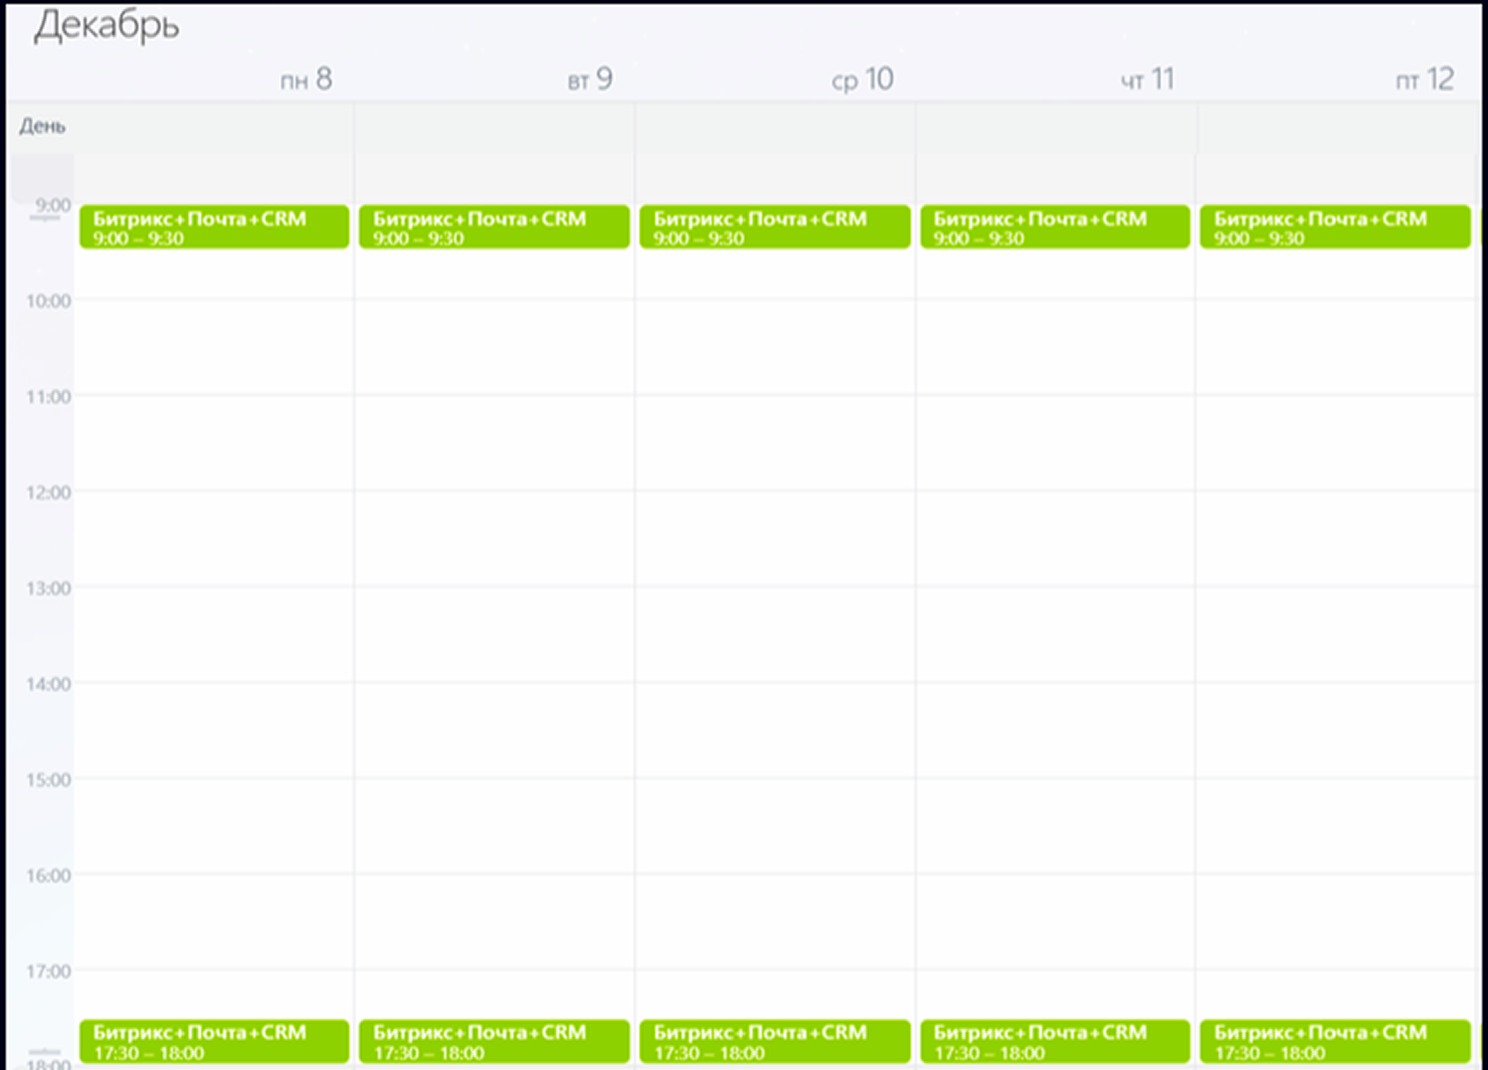Open Thursday 9:00 Битрикс+Почта+CRM event
Screen dimensions: 1488x1070
point(1055,227)
